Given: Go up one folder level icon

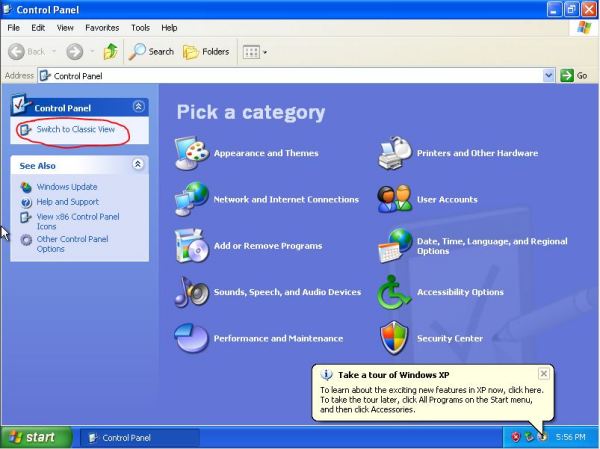Looking at the screenshot, I should pyautogui.click(x=111, y=52).
